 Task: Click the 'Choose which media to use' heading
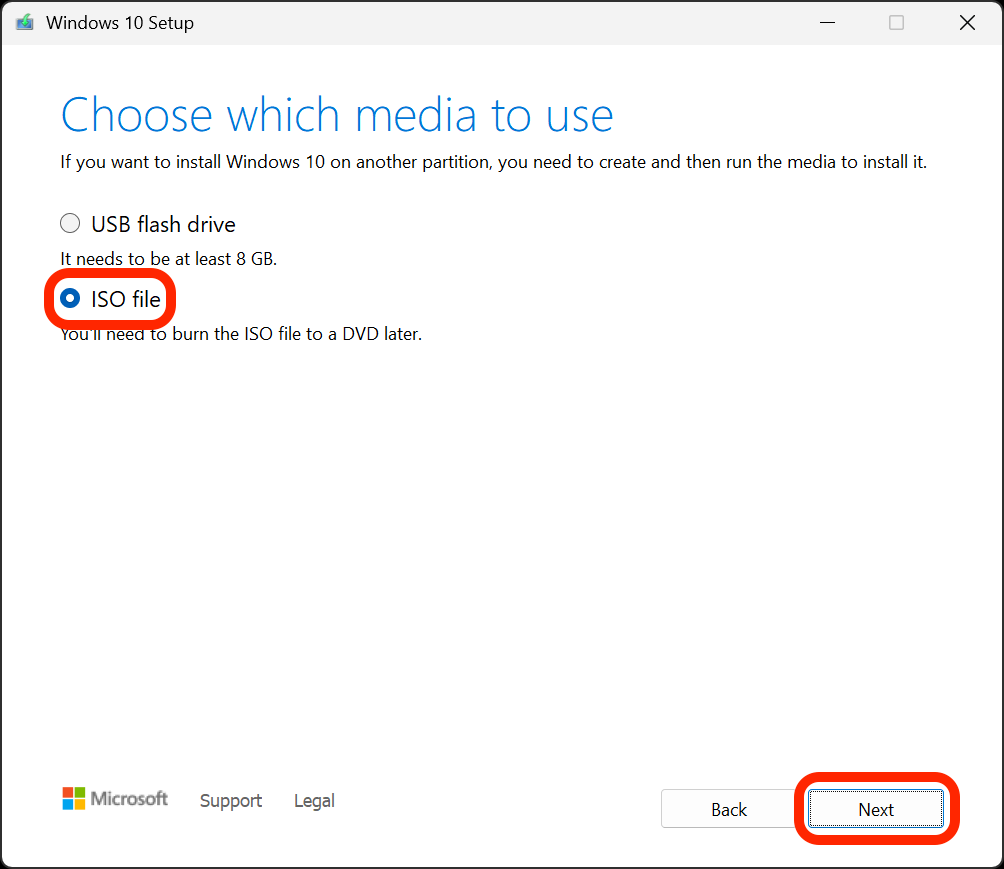pos(336,115)
